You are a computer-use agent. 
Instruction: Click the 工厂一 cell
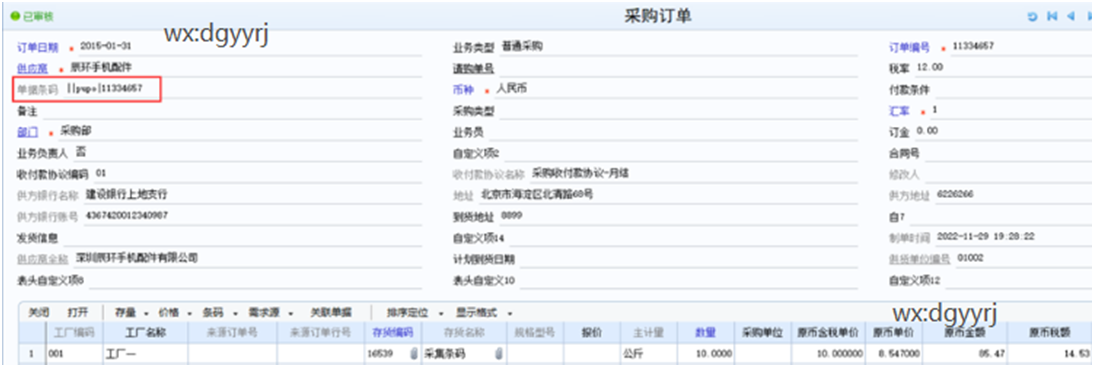pos(145,354)
